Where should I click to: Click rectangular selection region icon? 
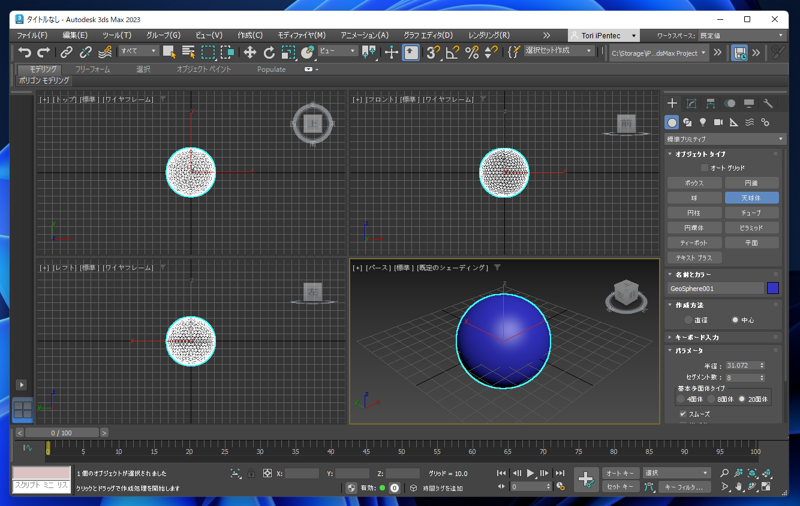208,52
